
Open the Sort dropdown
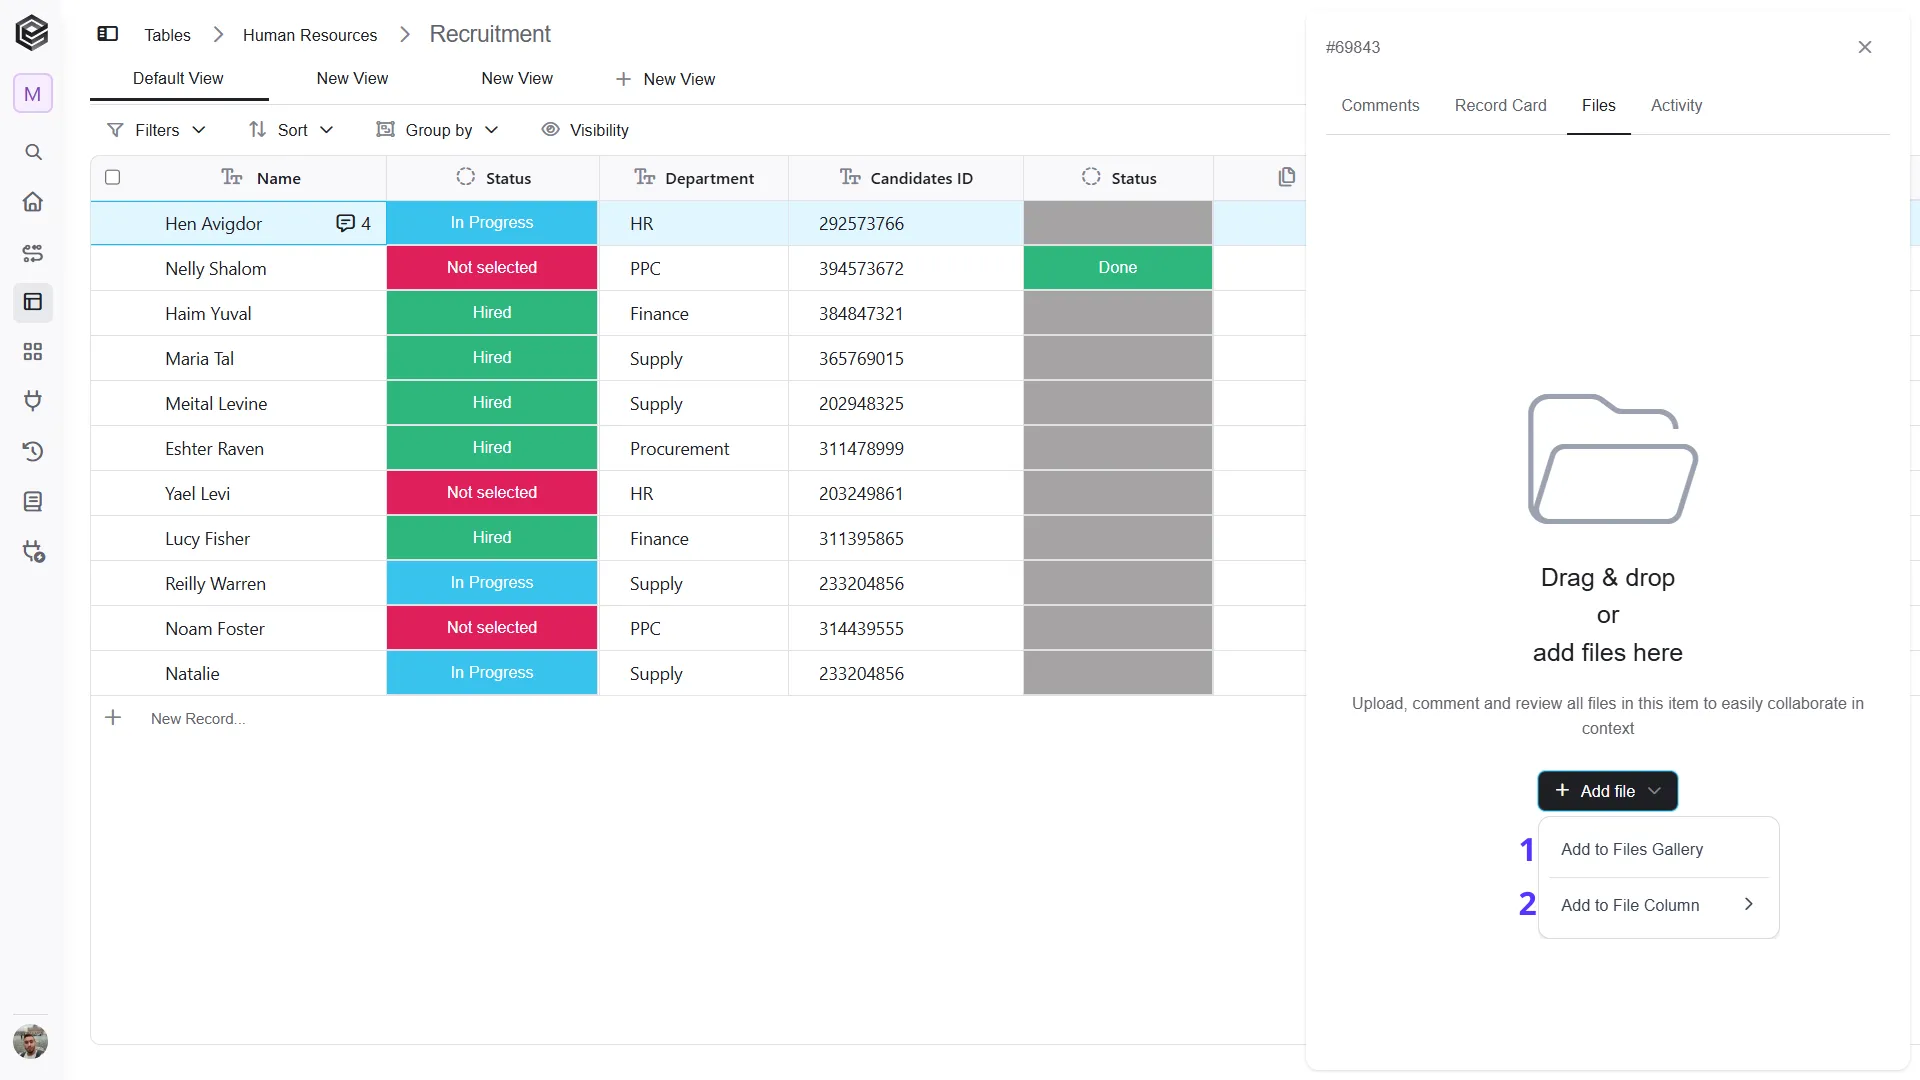click(291, 130)
